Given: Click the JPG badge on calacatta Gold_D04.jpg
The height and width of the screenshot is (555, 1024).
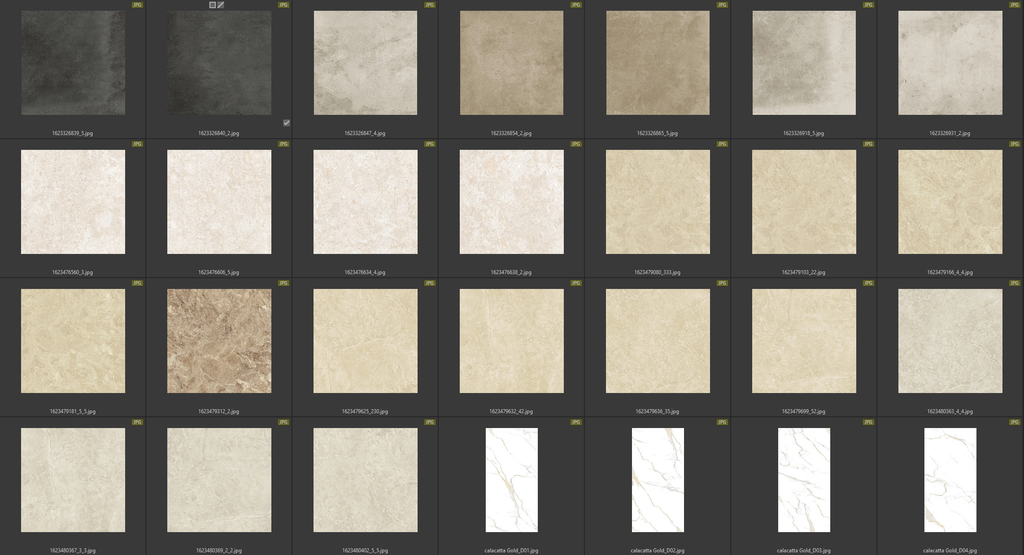Looking at the screenshot, I should [1014, 422].
